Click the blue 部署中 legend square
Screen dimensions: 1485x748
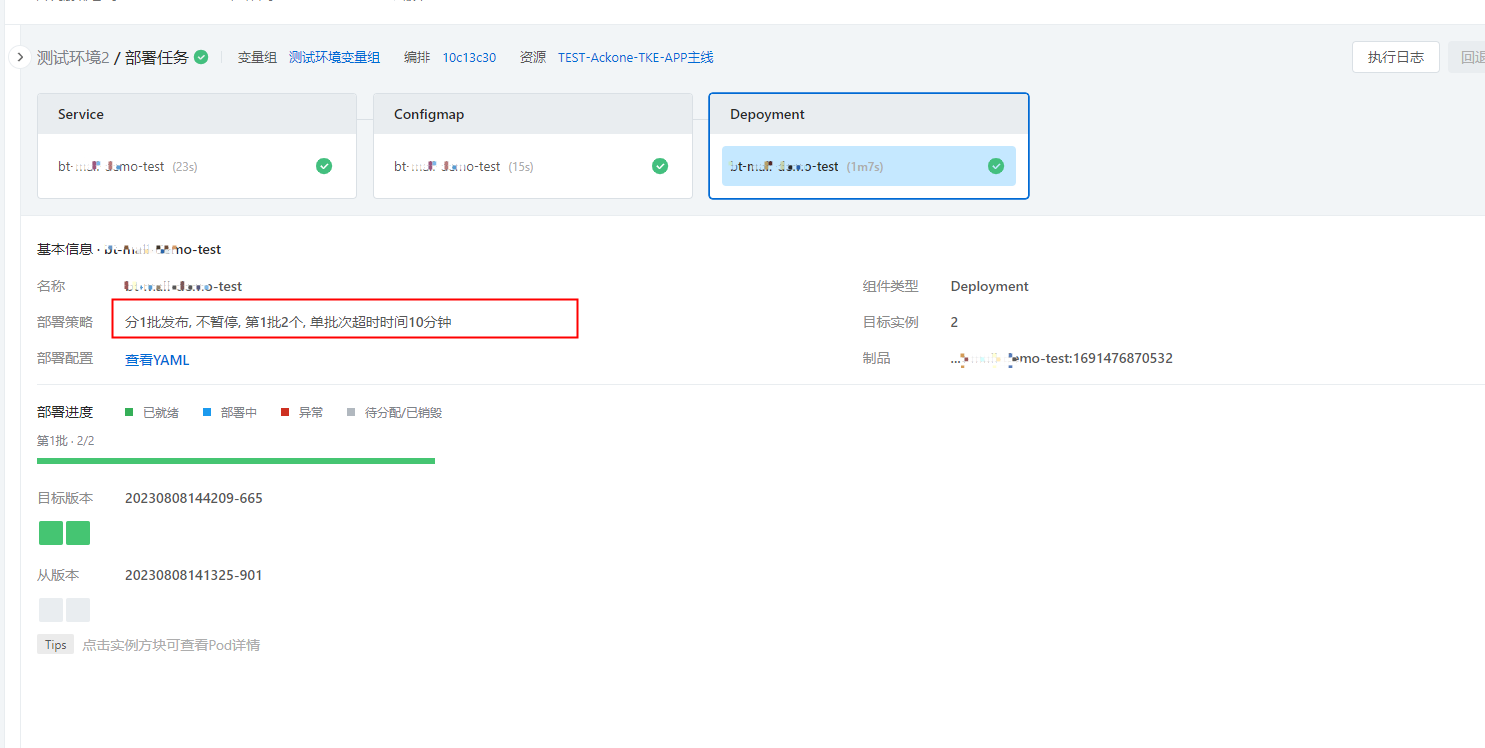[x=207, y=412]
